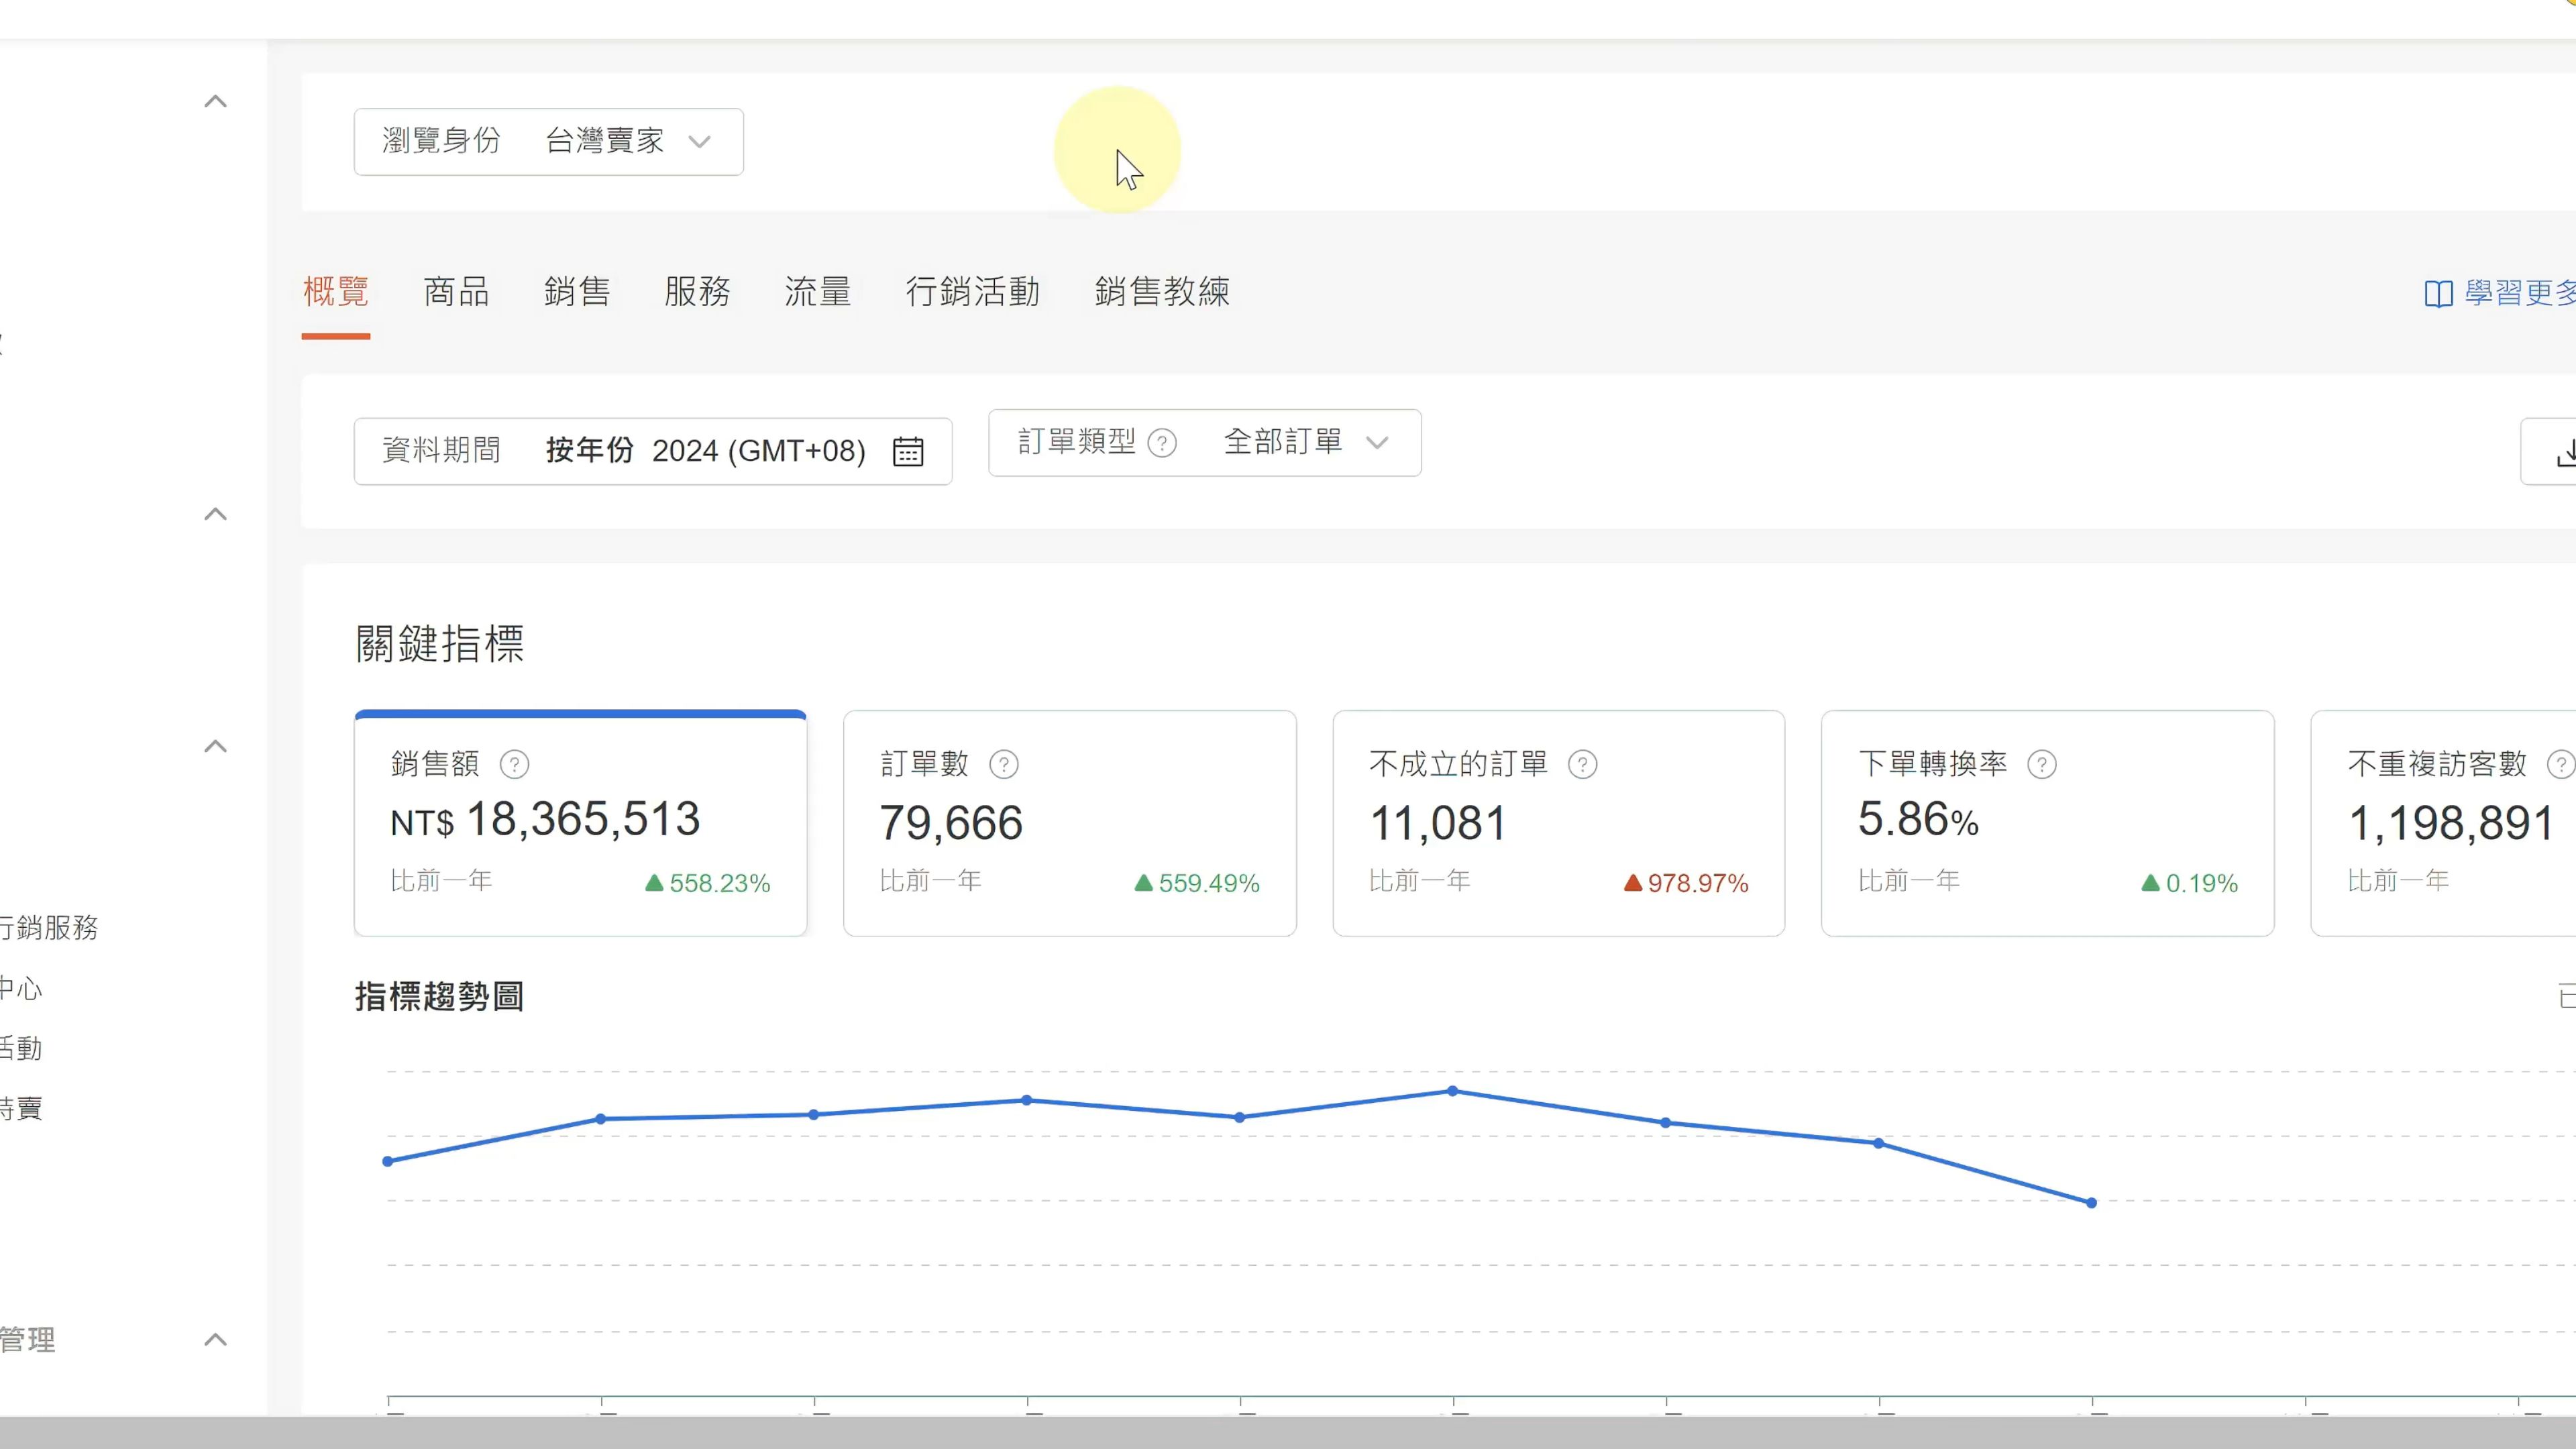Click the help icon beside 不成立的訂單

coord(1583,765)
